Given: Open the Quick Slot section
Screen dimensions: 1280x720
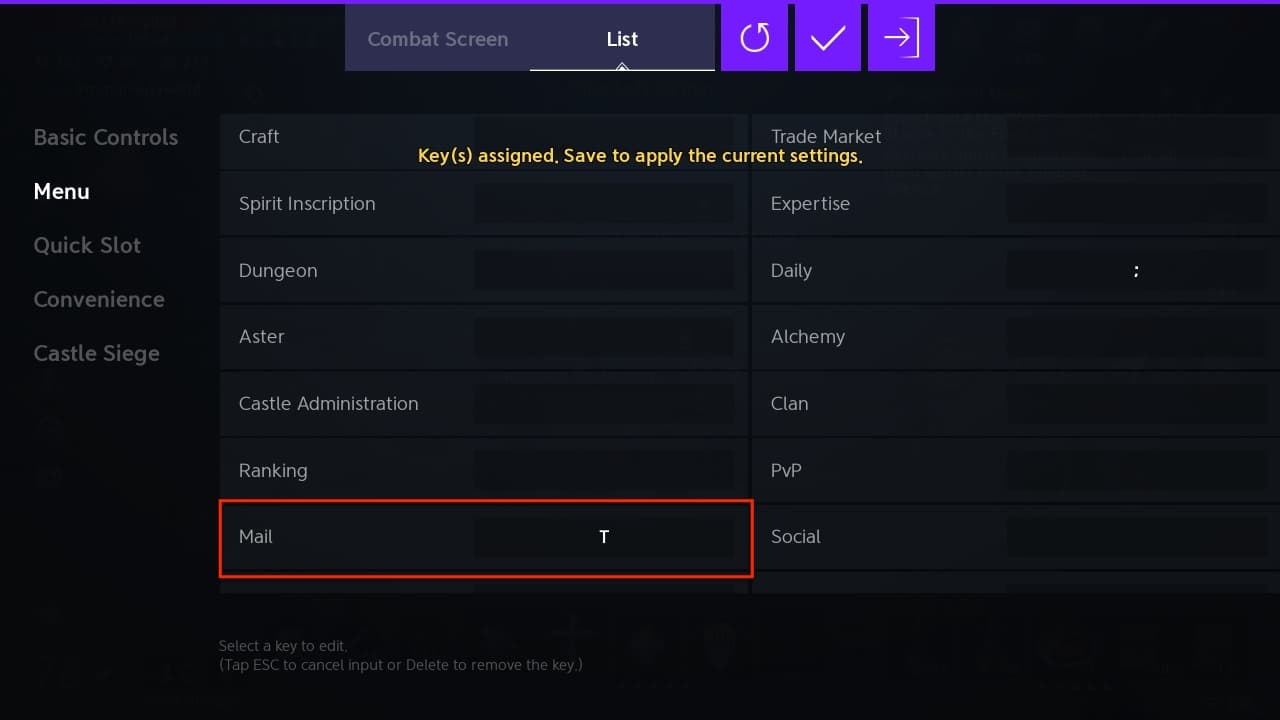Looking at the screenshot, I should coord(88,245).
